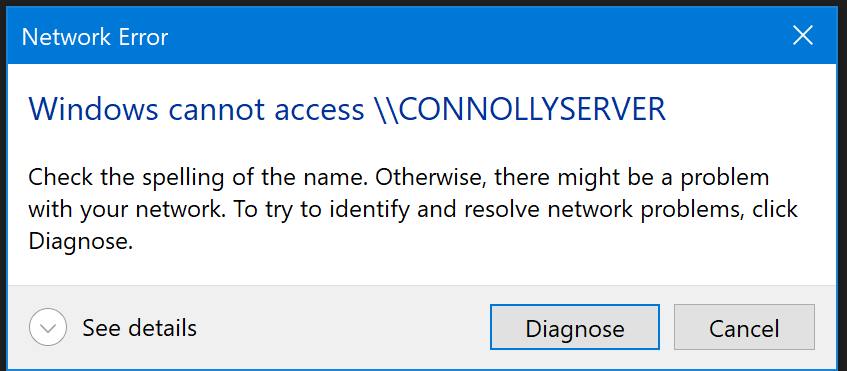
Task: Click the circular chevron icon beside See details
Action: pos(48,327)
